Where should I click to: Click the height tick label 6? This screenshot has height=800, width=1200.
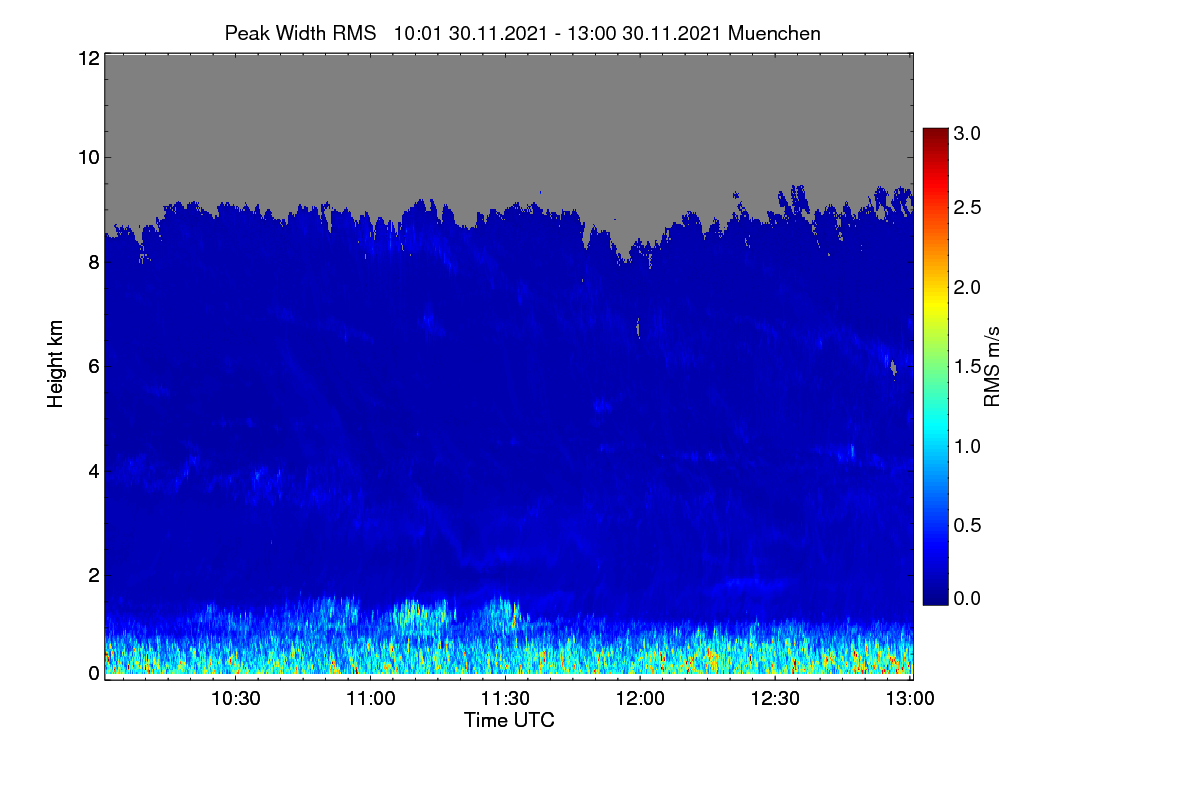click(x=93, y=366)
